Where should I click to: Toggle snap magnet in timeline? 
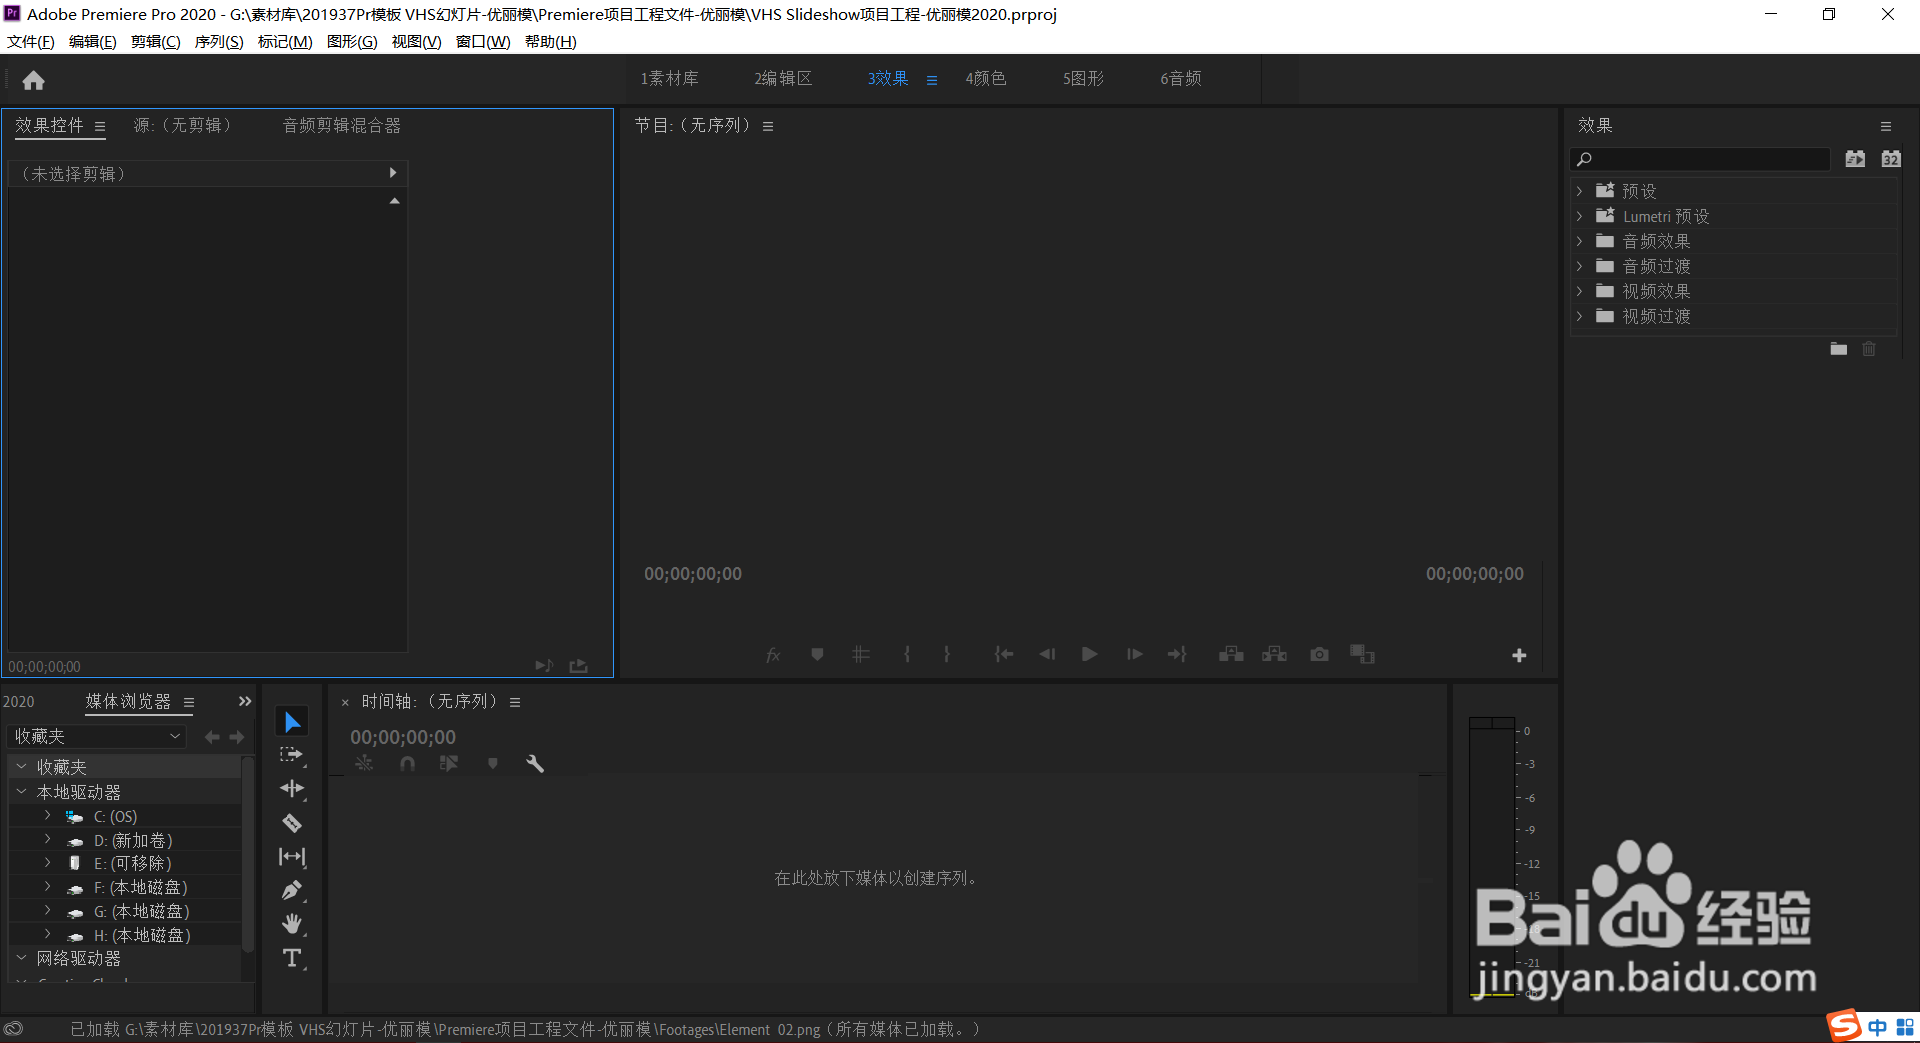[x=407, y=764]
